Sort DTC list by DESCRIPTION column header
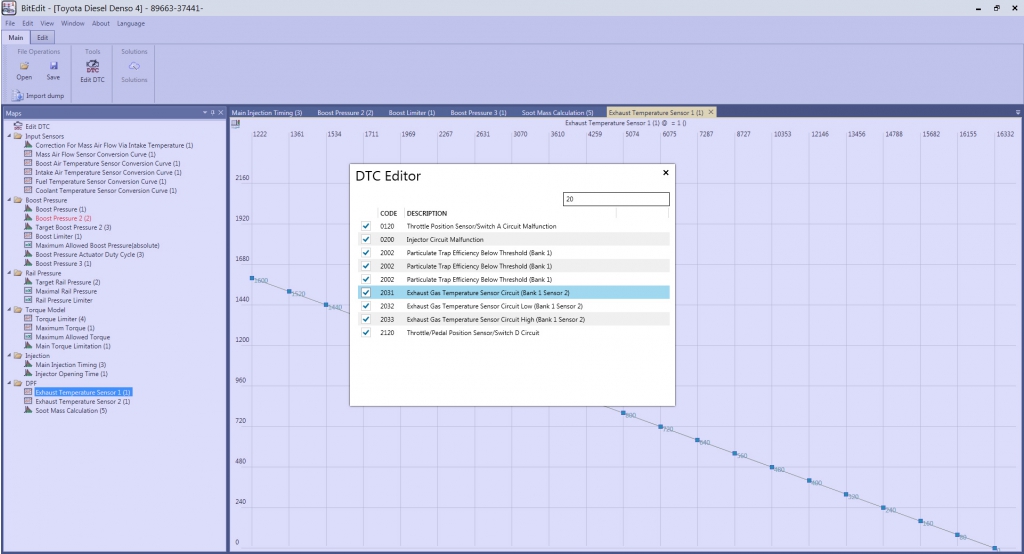The image size is (1024, 554). tap(426, 213)
